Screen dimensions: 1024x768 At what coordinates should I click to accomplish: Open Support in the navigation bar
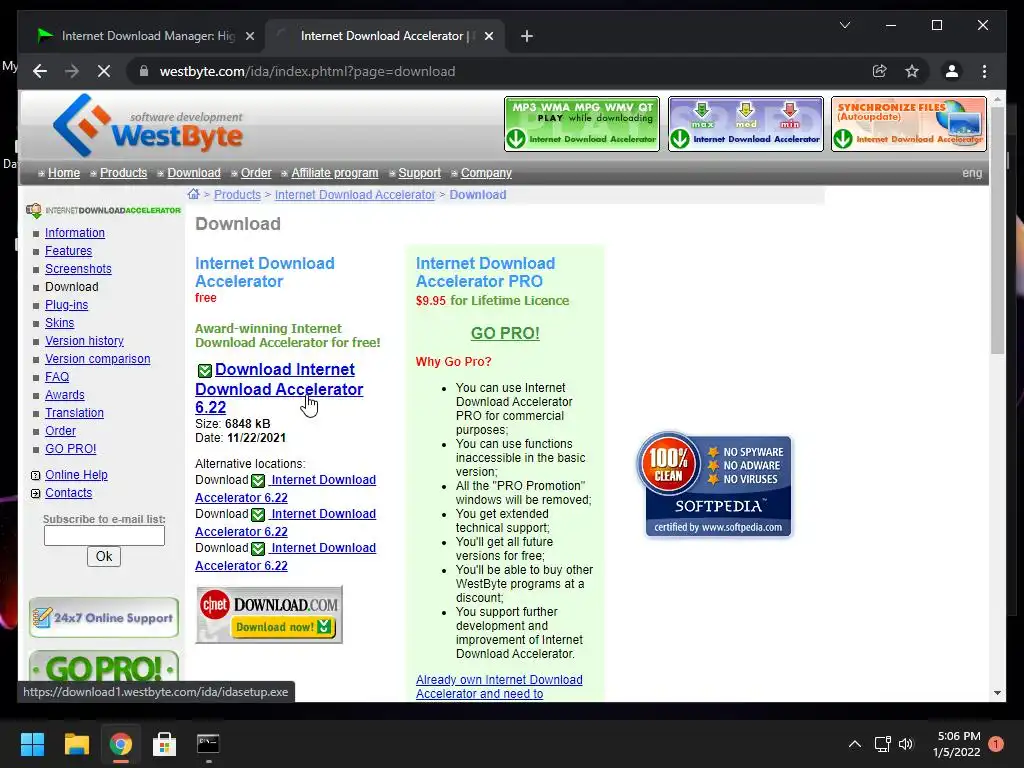point(419,172)
